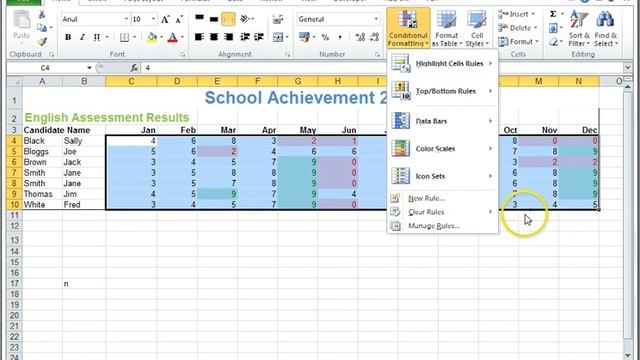Open Format as Table gallery
This screenshot has width=640, height=360.
pos(447,28)
